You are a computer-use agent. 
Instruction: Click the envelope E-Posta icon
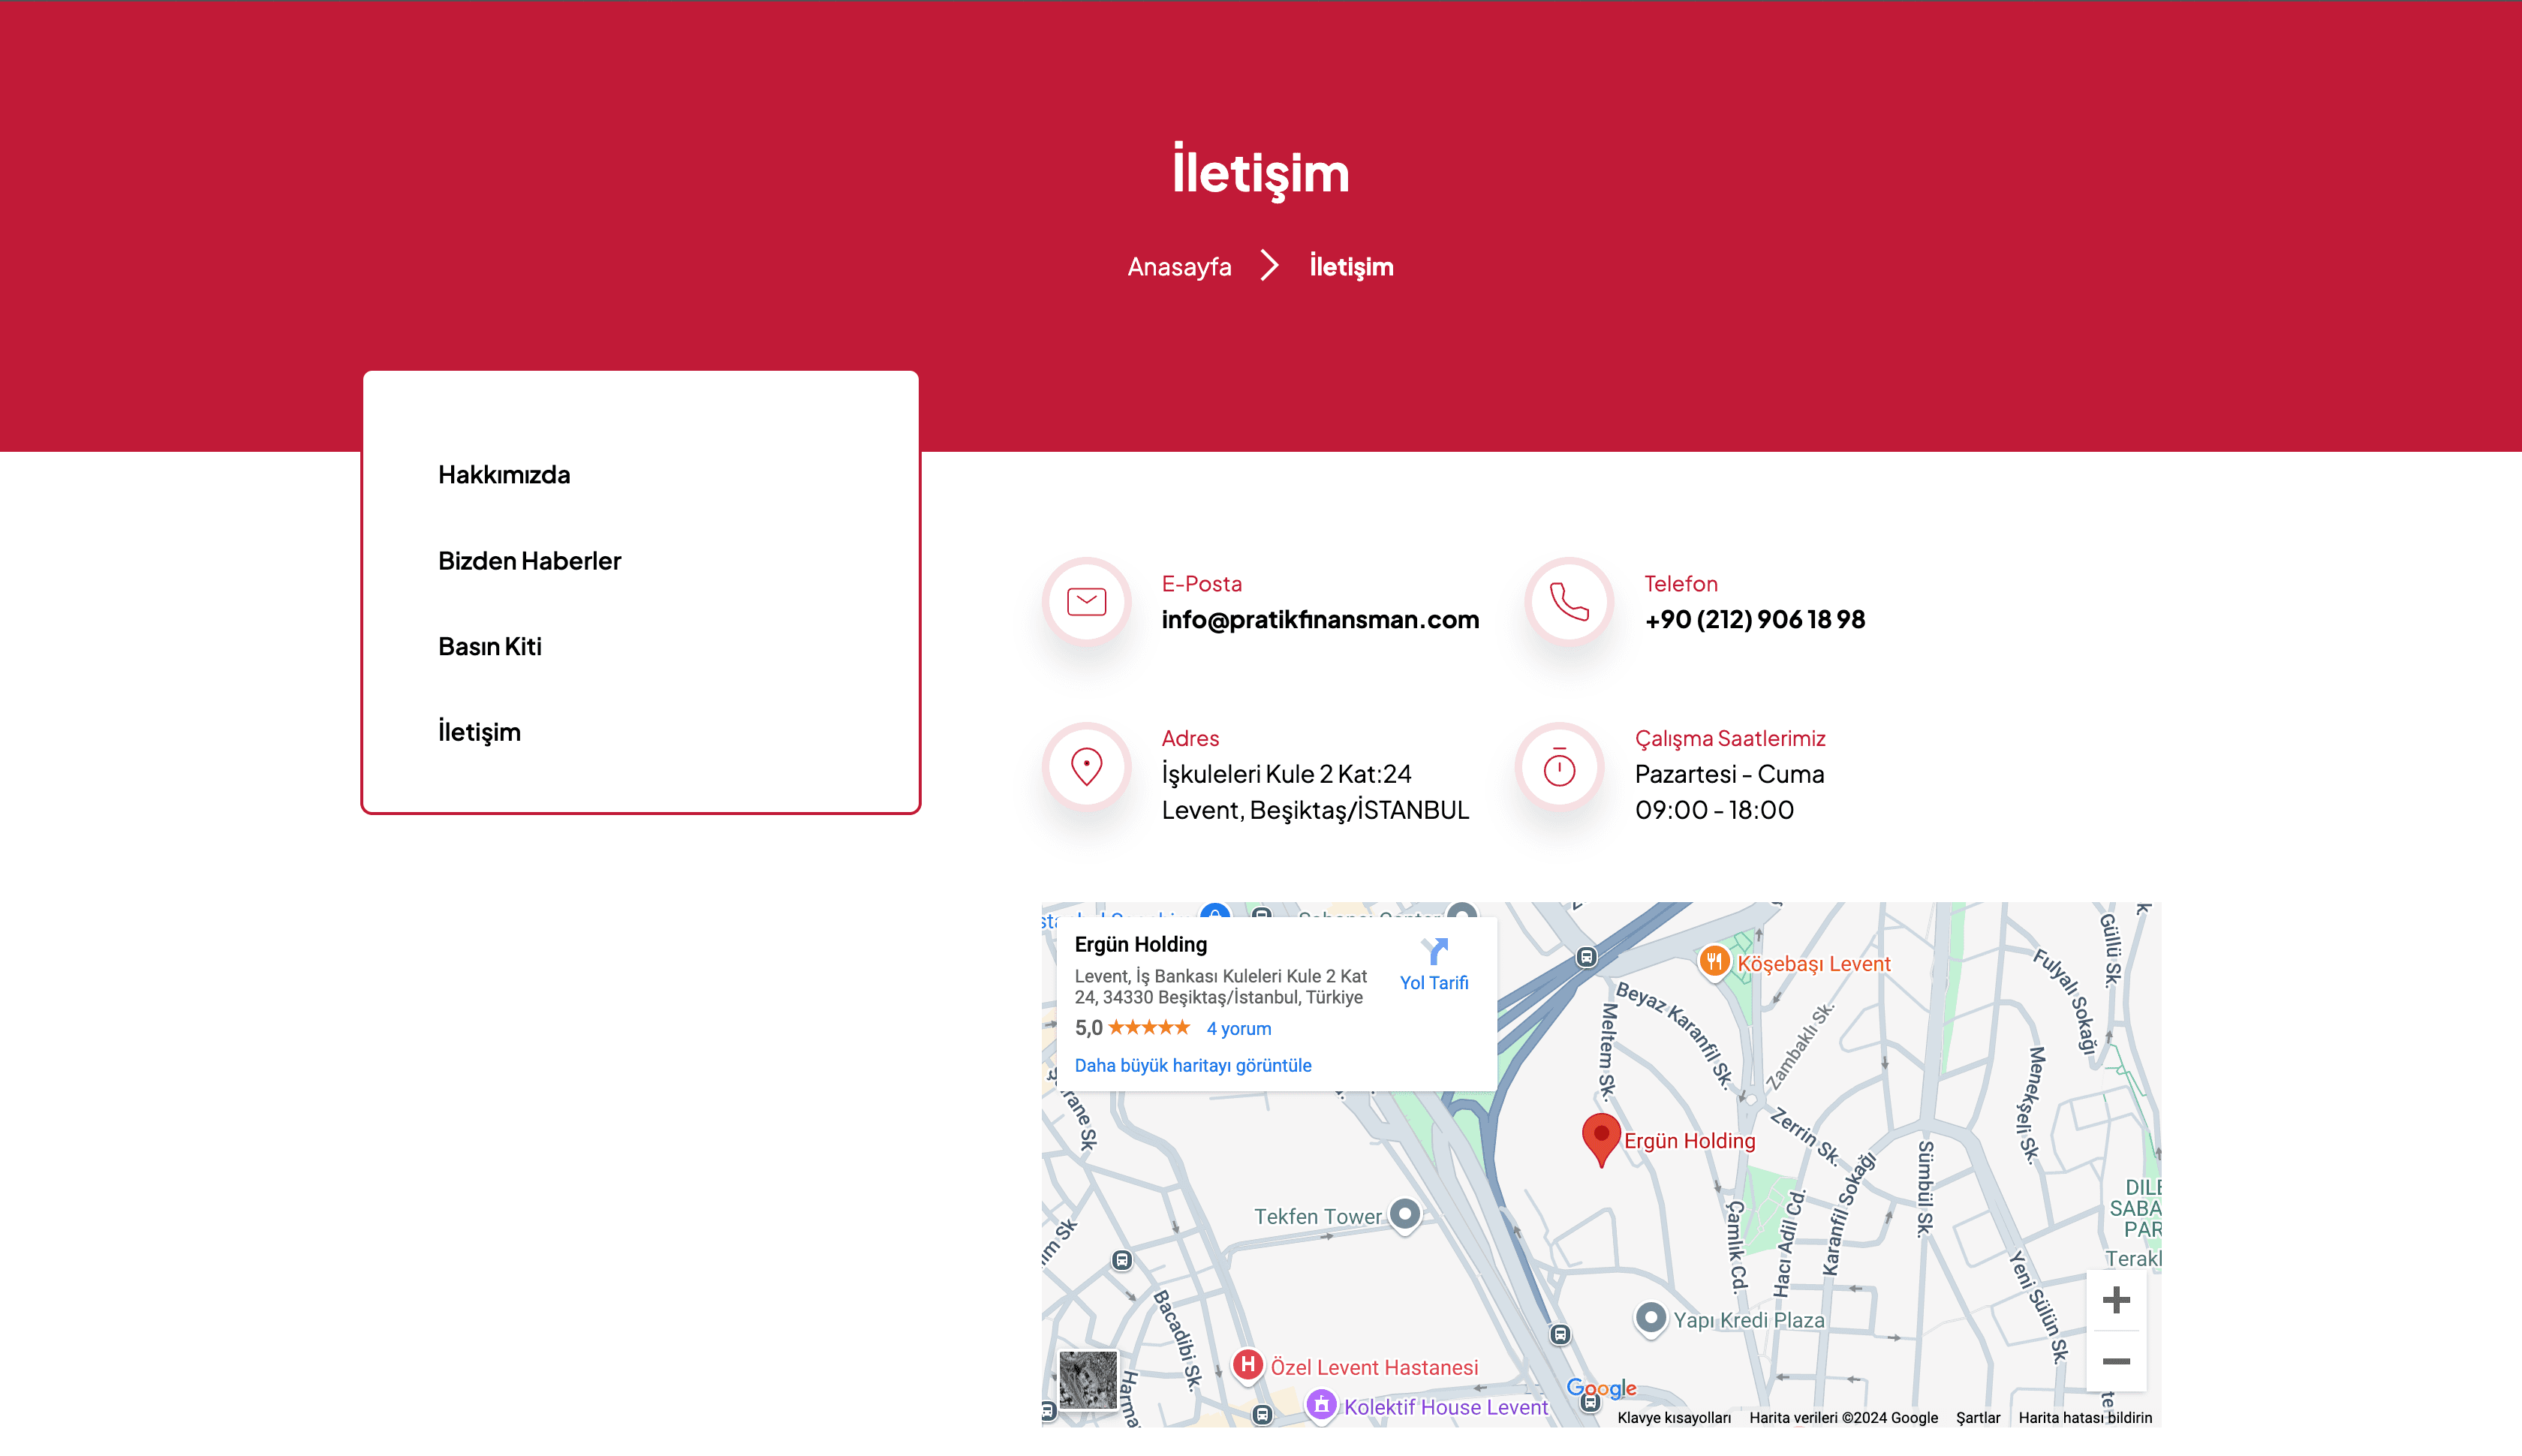click(x=1086, y=602)
